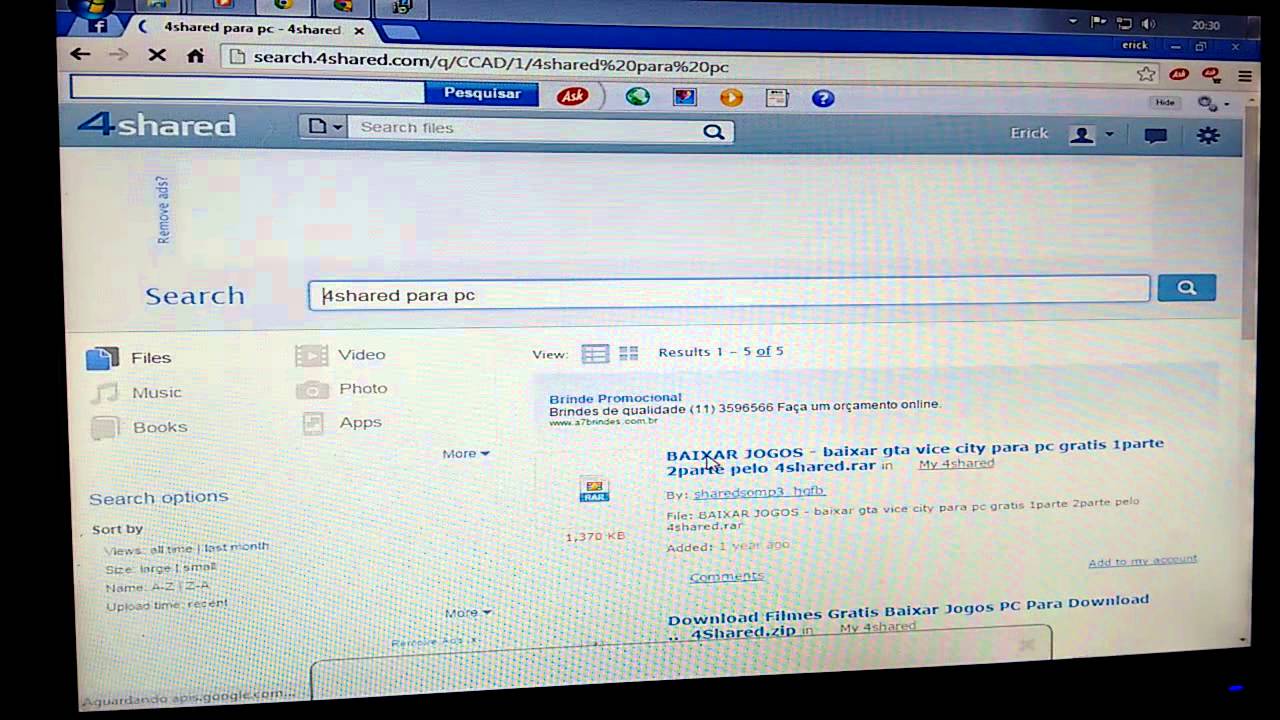Sort views by last month
Viewport: 1280px width, 720px height.
pyautogui.click(x=236, y=547)
